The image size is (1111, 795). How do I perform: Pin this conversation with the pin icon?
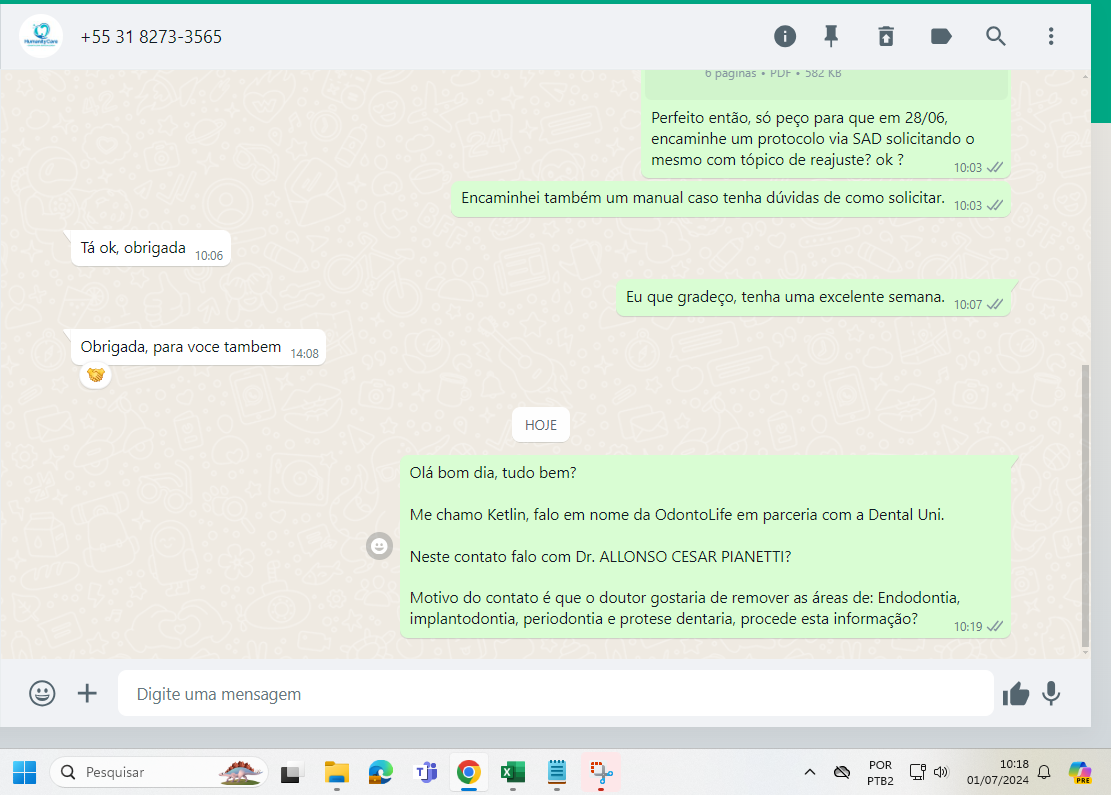pyautogui.click(x=831, y=36)
